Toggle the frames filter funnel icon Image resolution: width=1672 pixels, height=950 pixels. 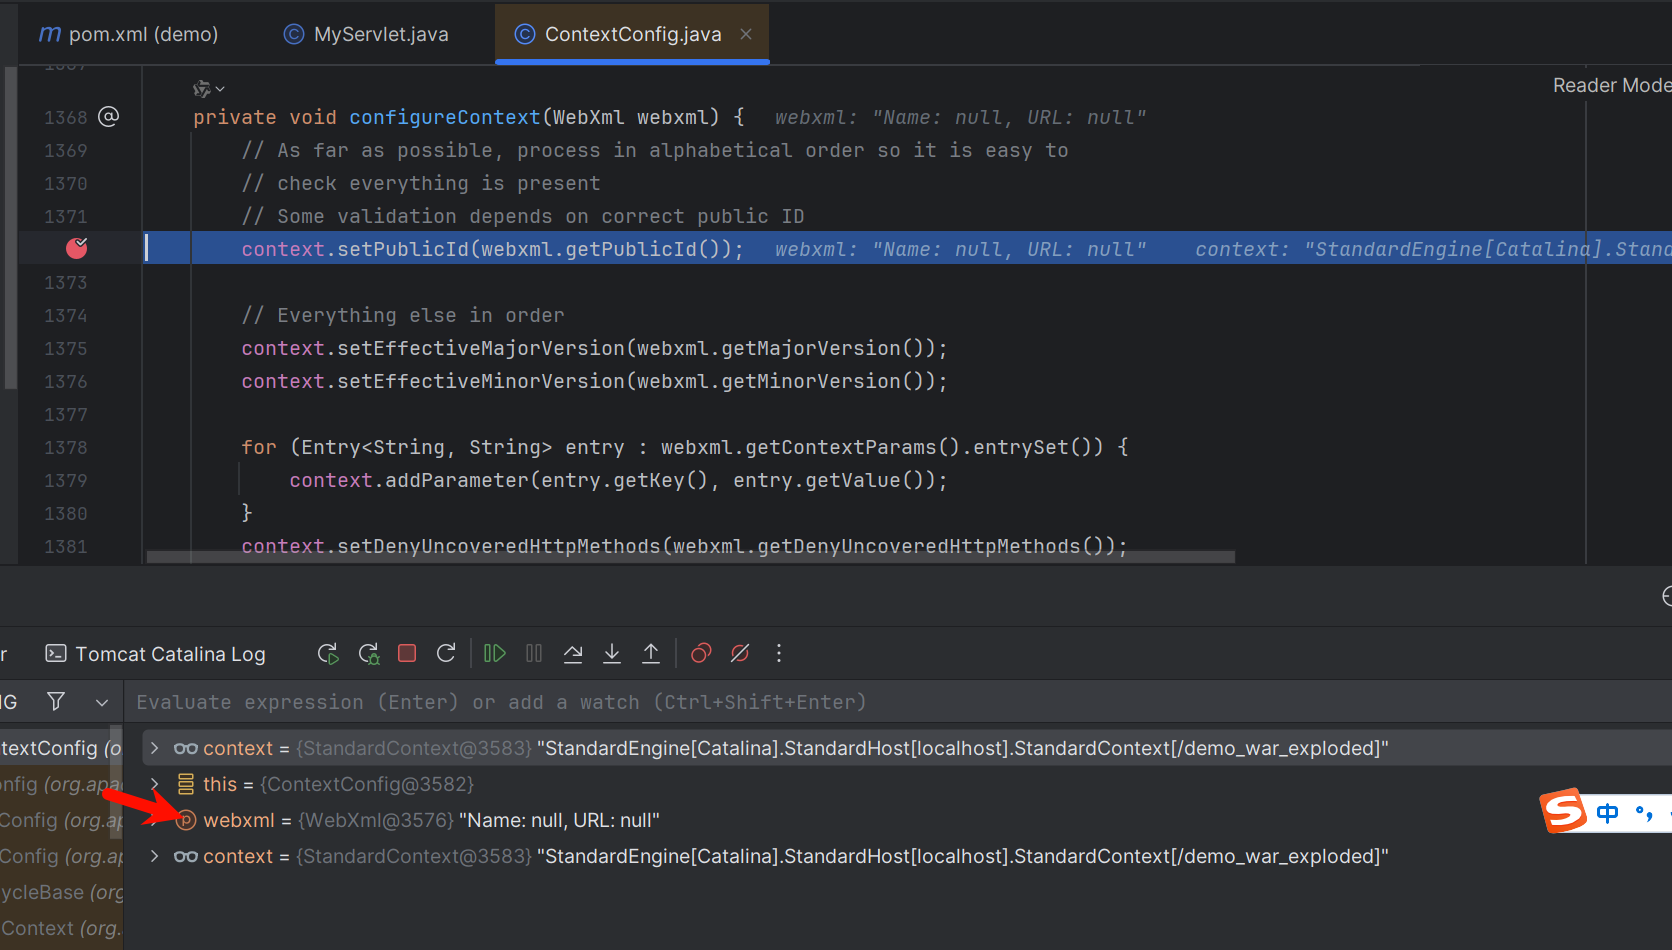click(x=56, y=702)
